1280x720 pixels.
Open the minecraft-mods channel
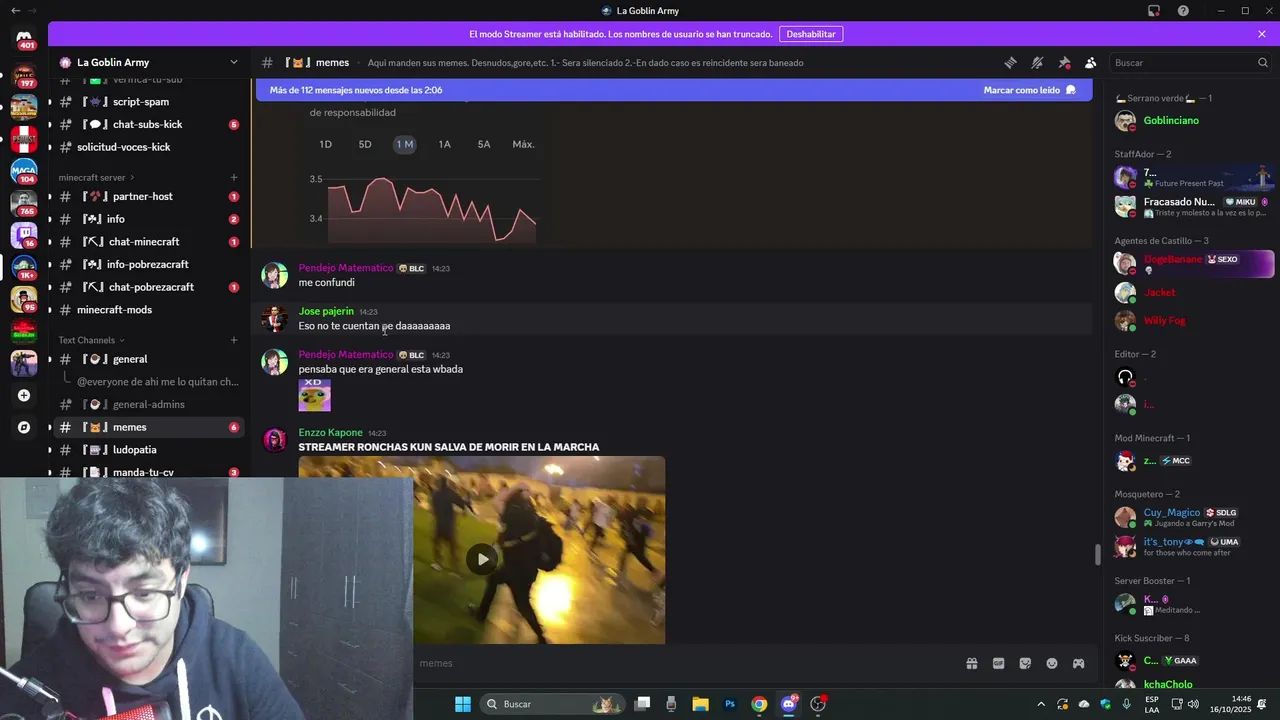coord(149,310)
